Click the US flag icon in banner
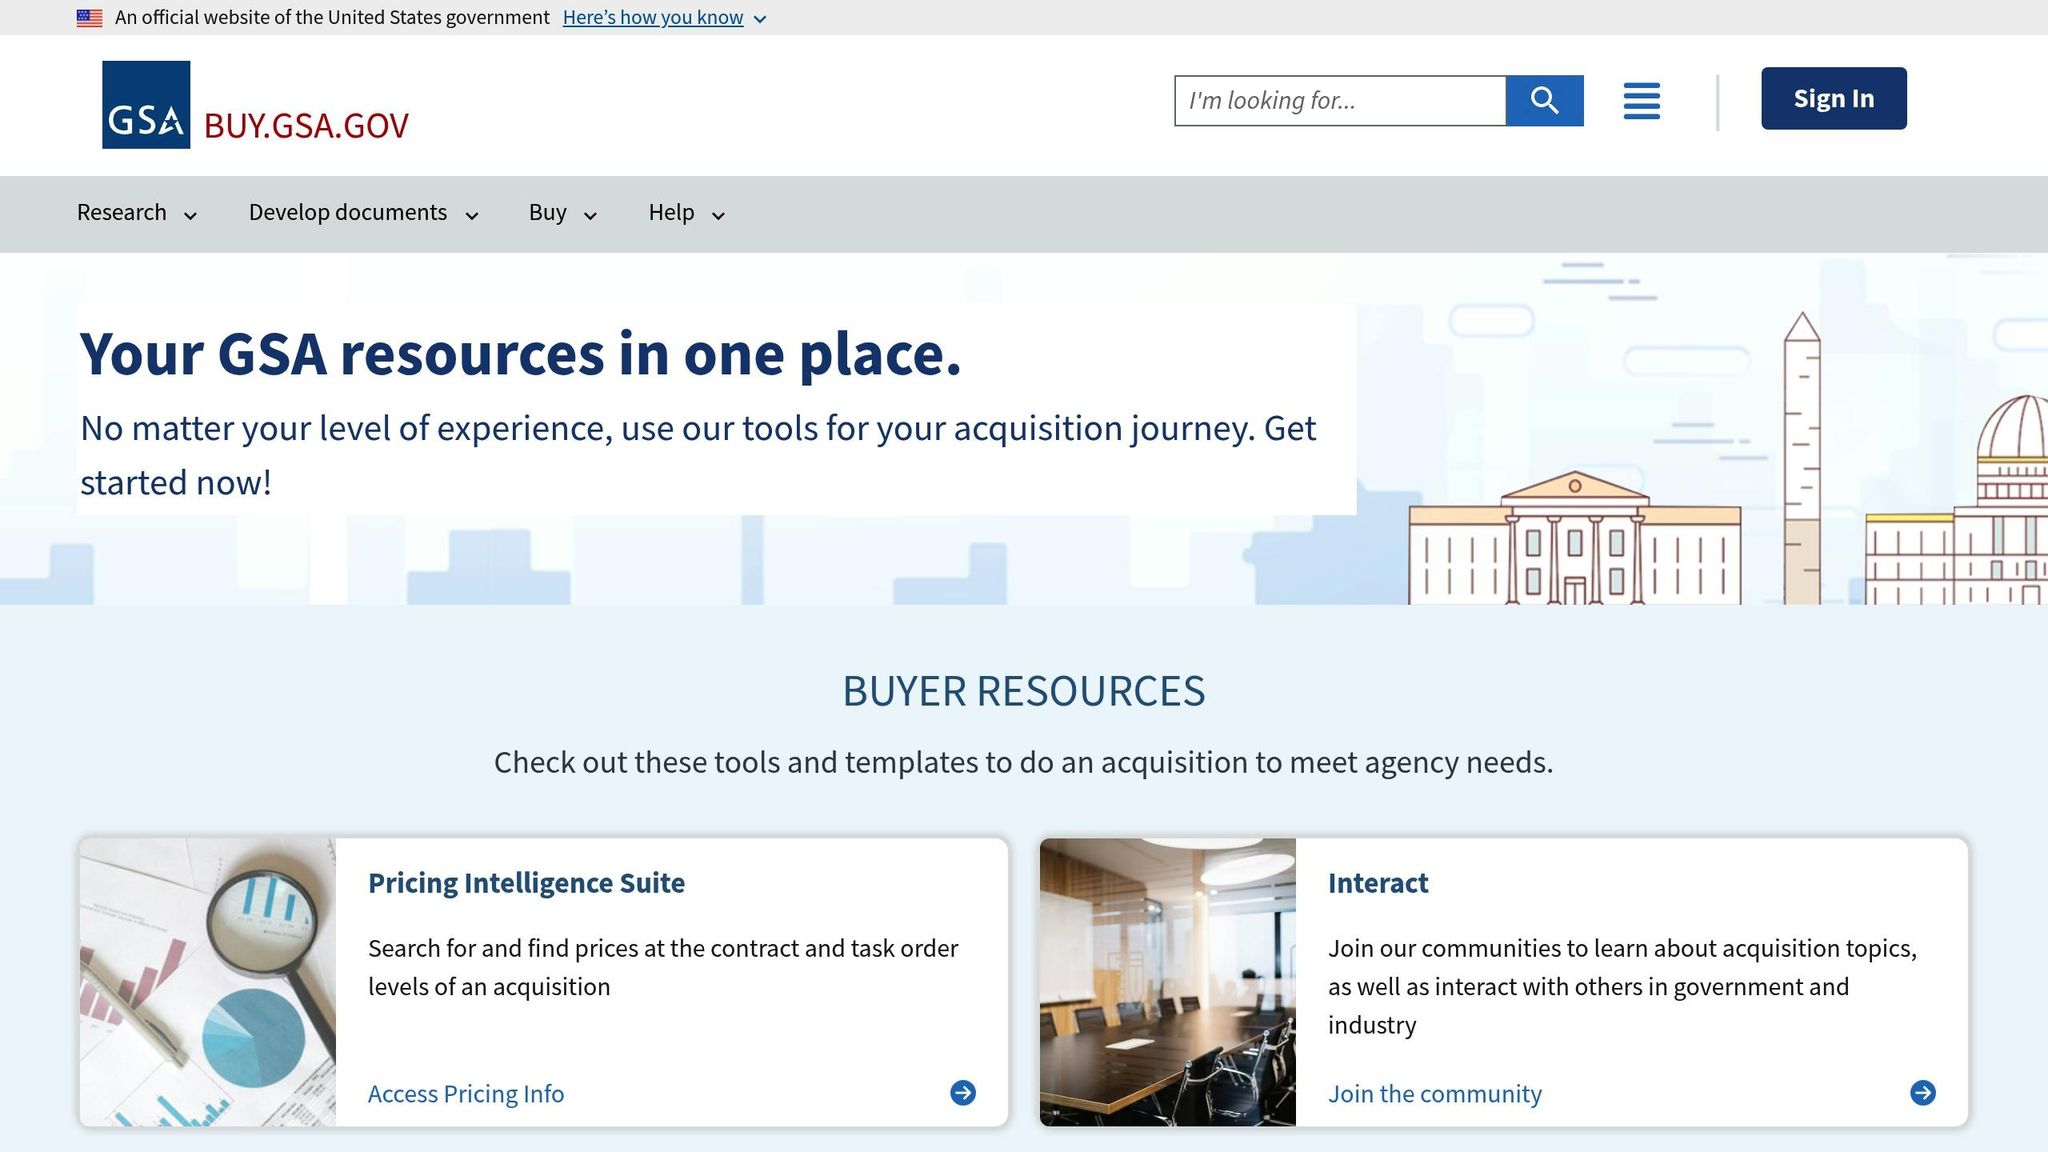This screenshot has height=1152, width=2048. (89, 18)
